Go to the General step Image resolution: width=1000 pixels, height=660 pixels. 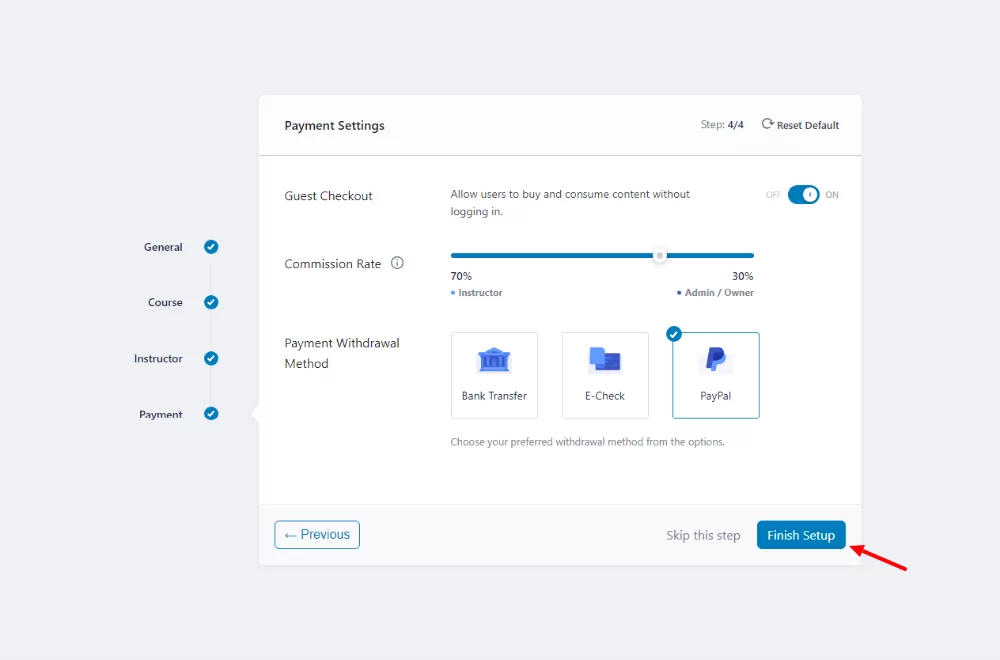coord(163,247)
